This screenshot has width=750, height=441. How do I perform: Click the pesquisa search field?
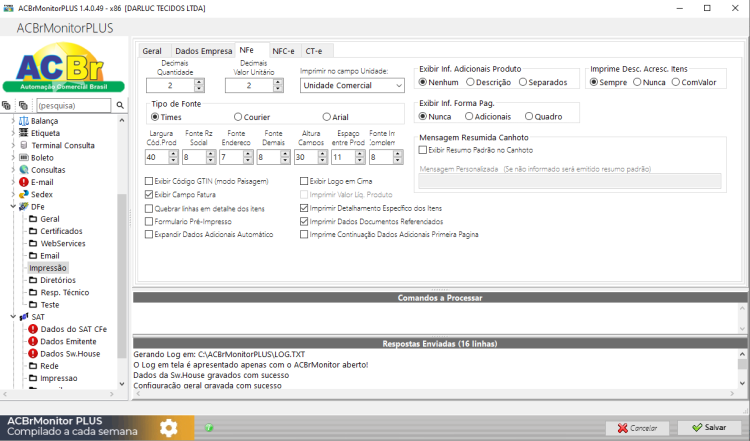point(74,105)
